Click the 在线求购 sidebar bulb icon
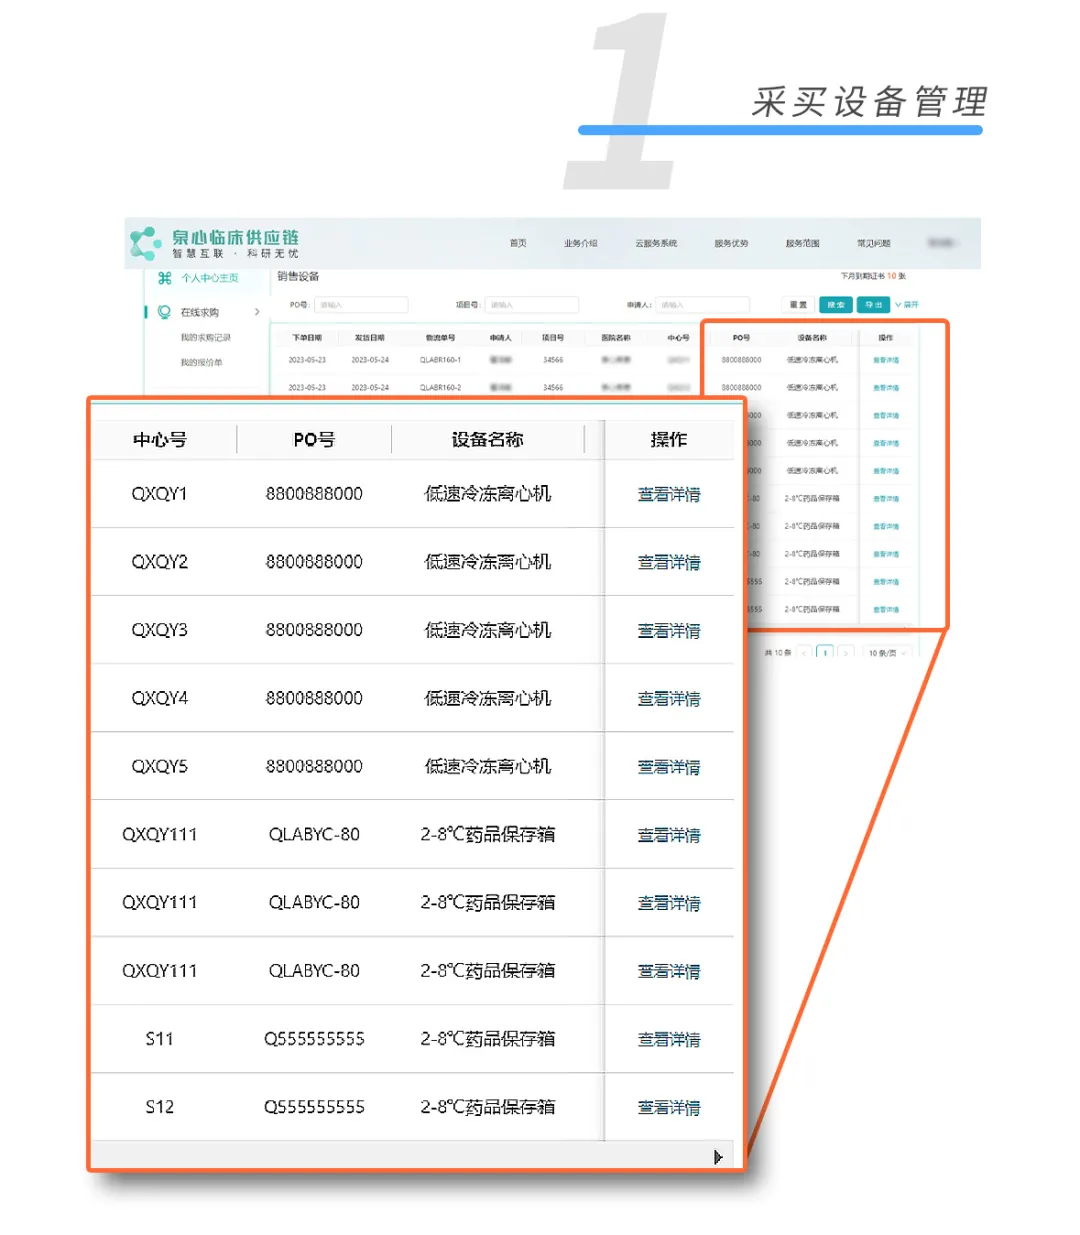Viewport: 1080px width, 1235px height. pyautogui.click(x=164, y=312)
